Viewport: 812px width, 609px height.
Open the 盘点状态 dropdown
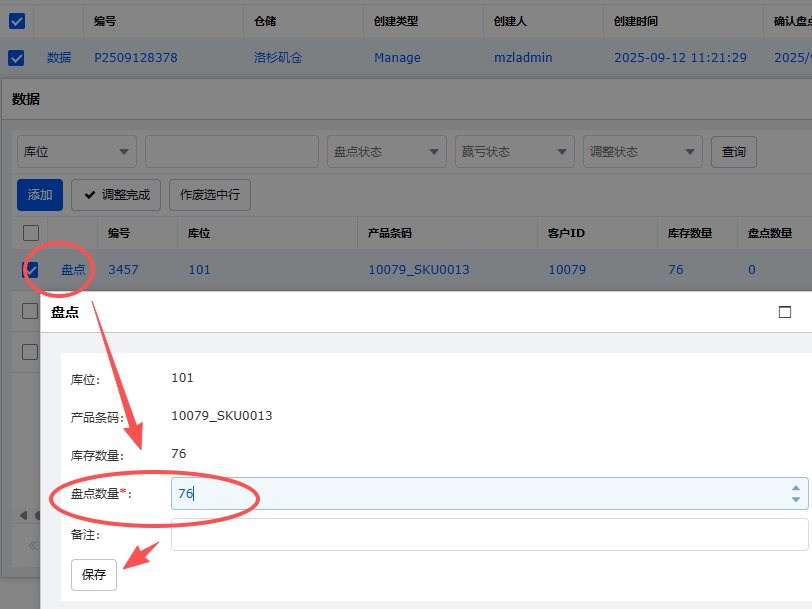[386, 152]
